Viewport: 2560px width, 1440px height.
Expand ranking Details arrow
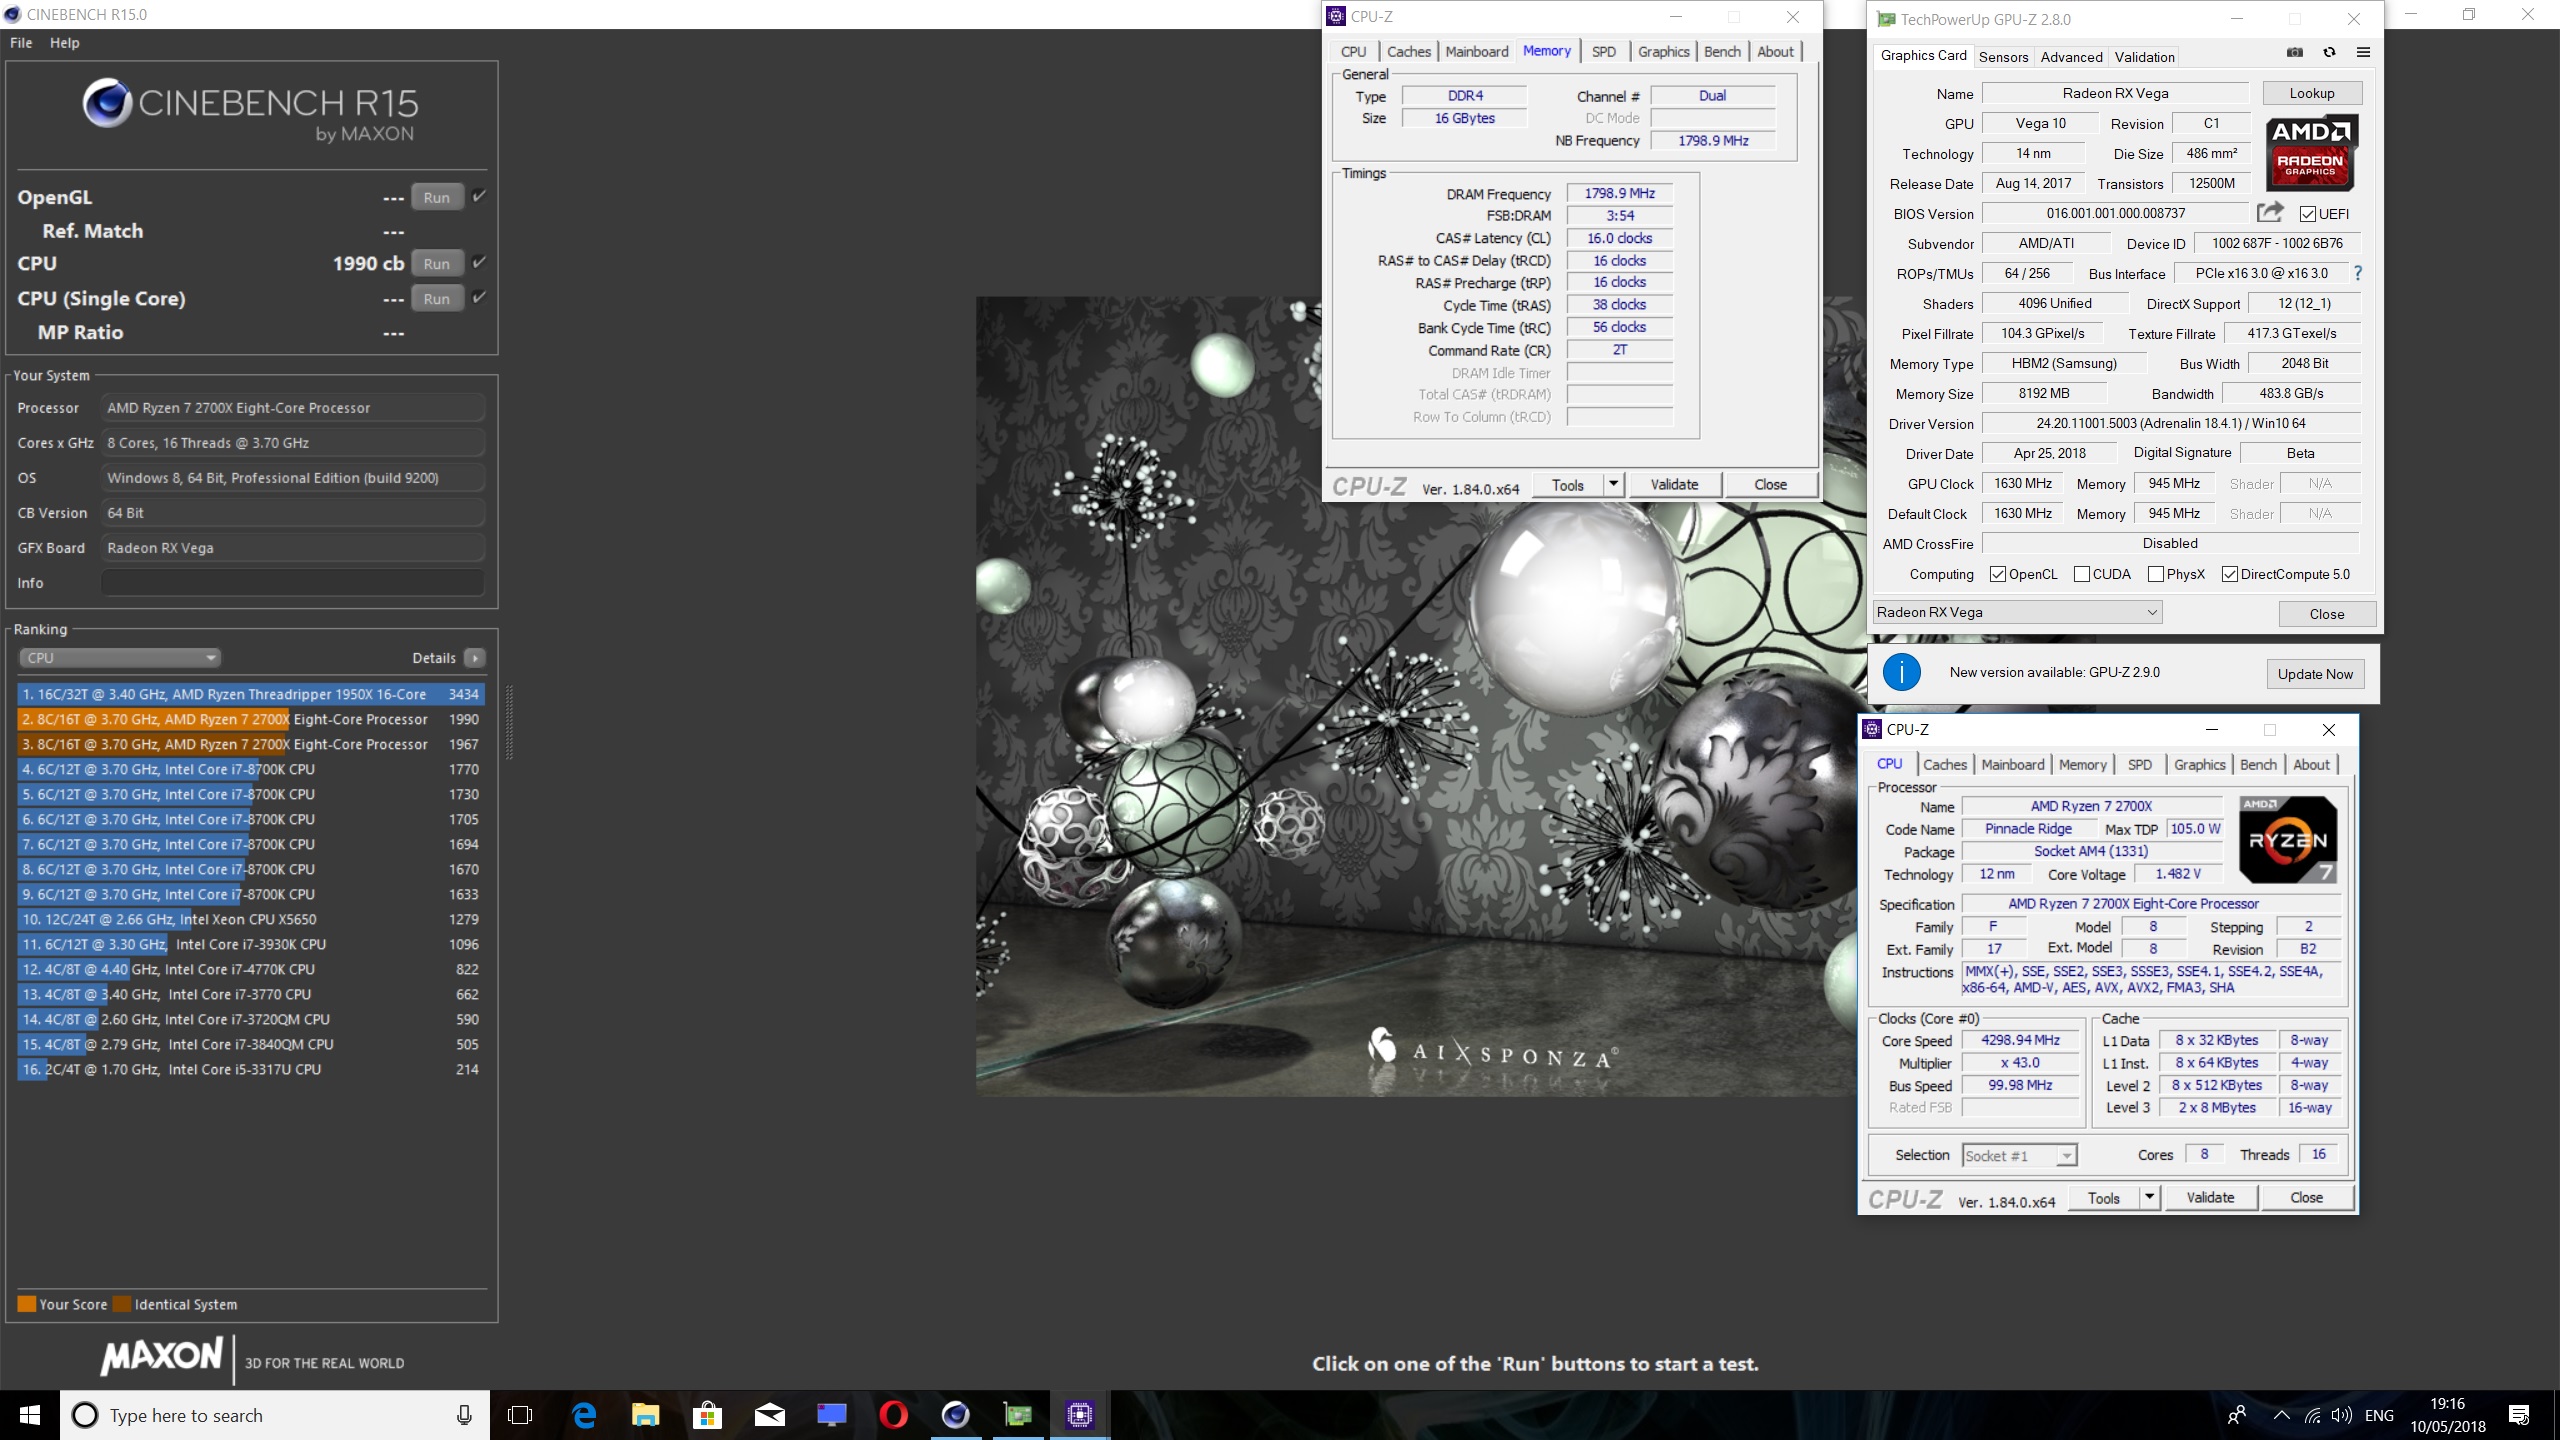pos(476,658)
